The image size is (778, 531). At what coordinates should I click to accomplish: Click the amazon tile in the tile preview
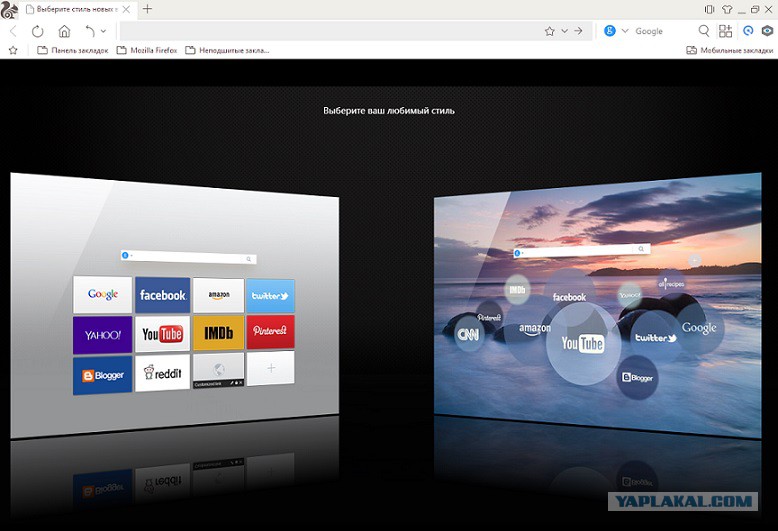click(x=219, y=295)
